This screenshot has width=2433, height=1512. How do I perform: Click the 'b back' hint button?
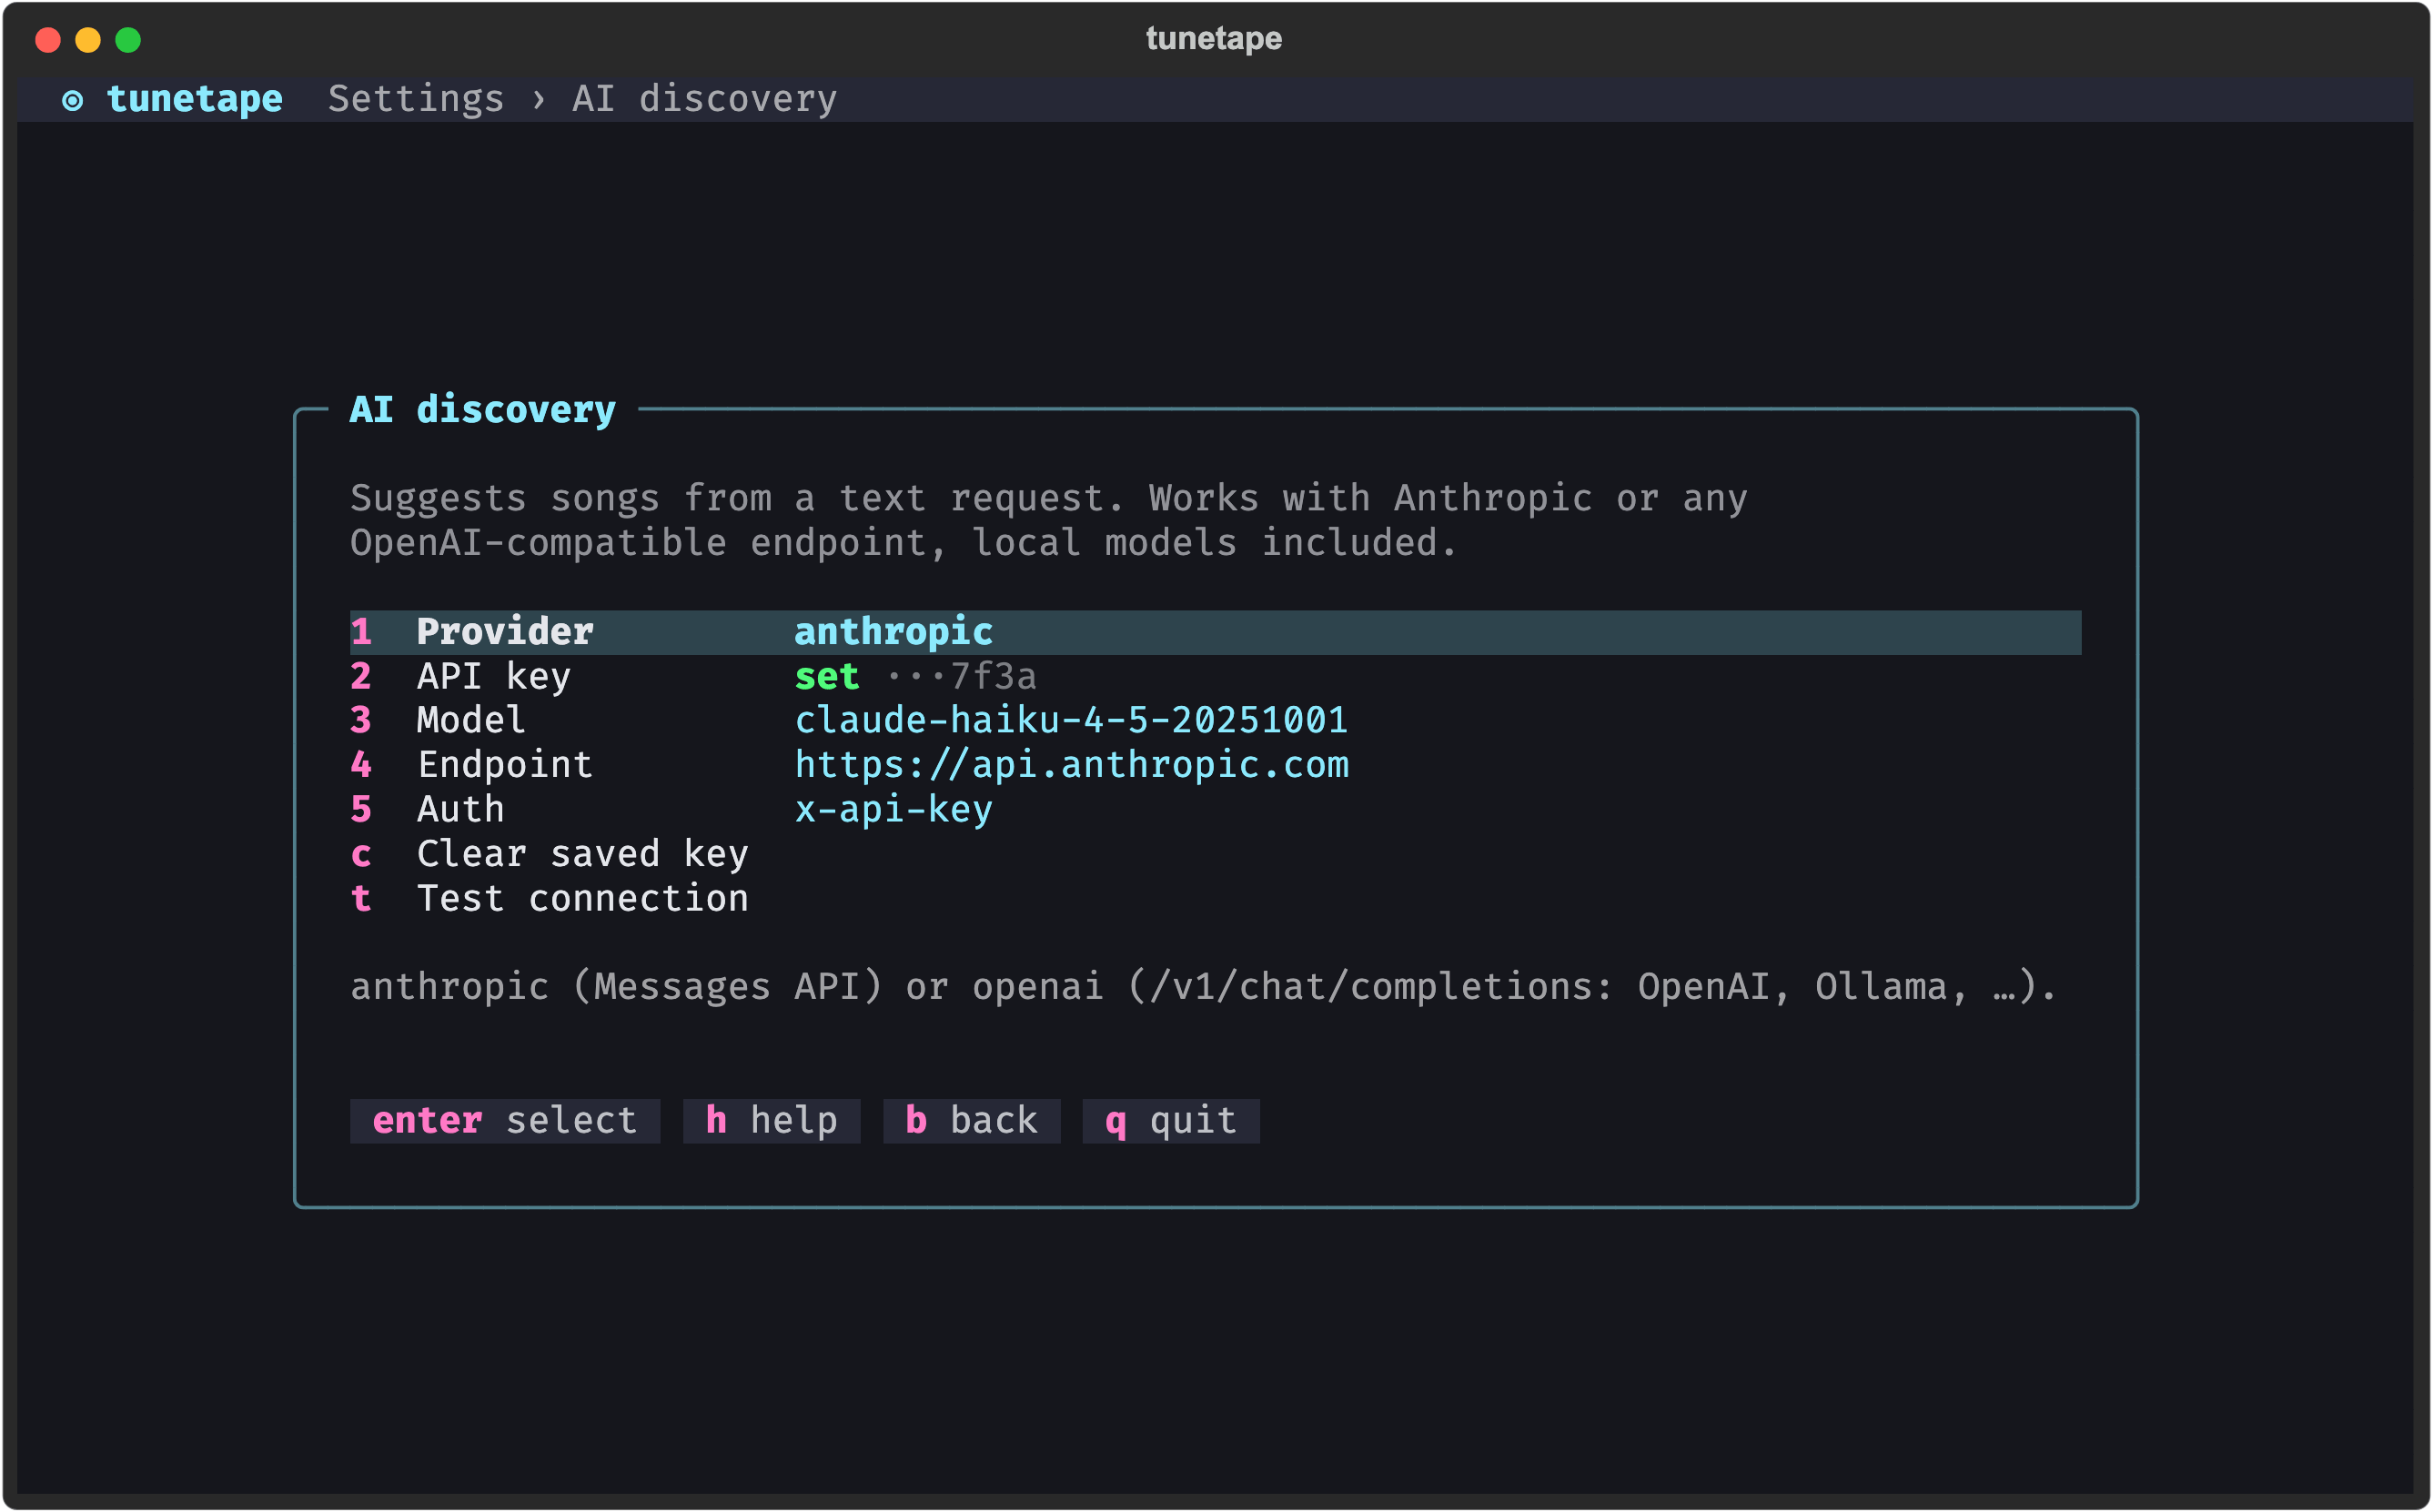pyautogui.click(x=971, y=1121)
